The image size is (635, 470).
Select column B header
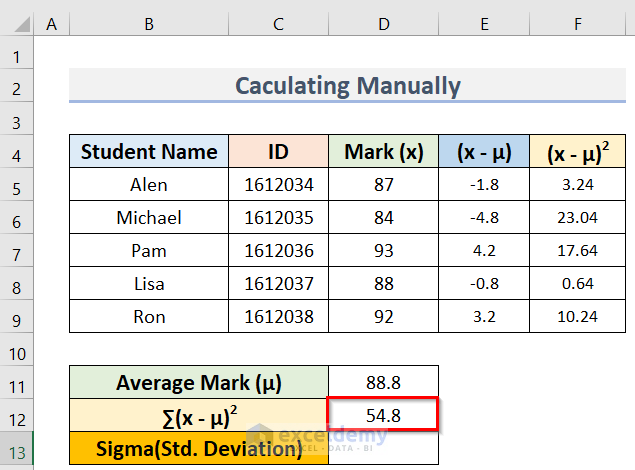point(149,24)
